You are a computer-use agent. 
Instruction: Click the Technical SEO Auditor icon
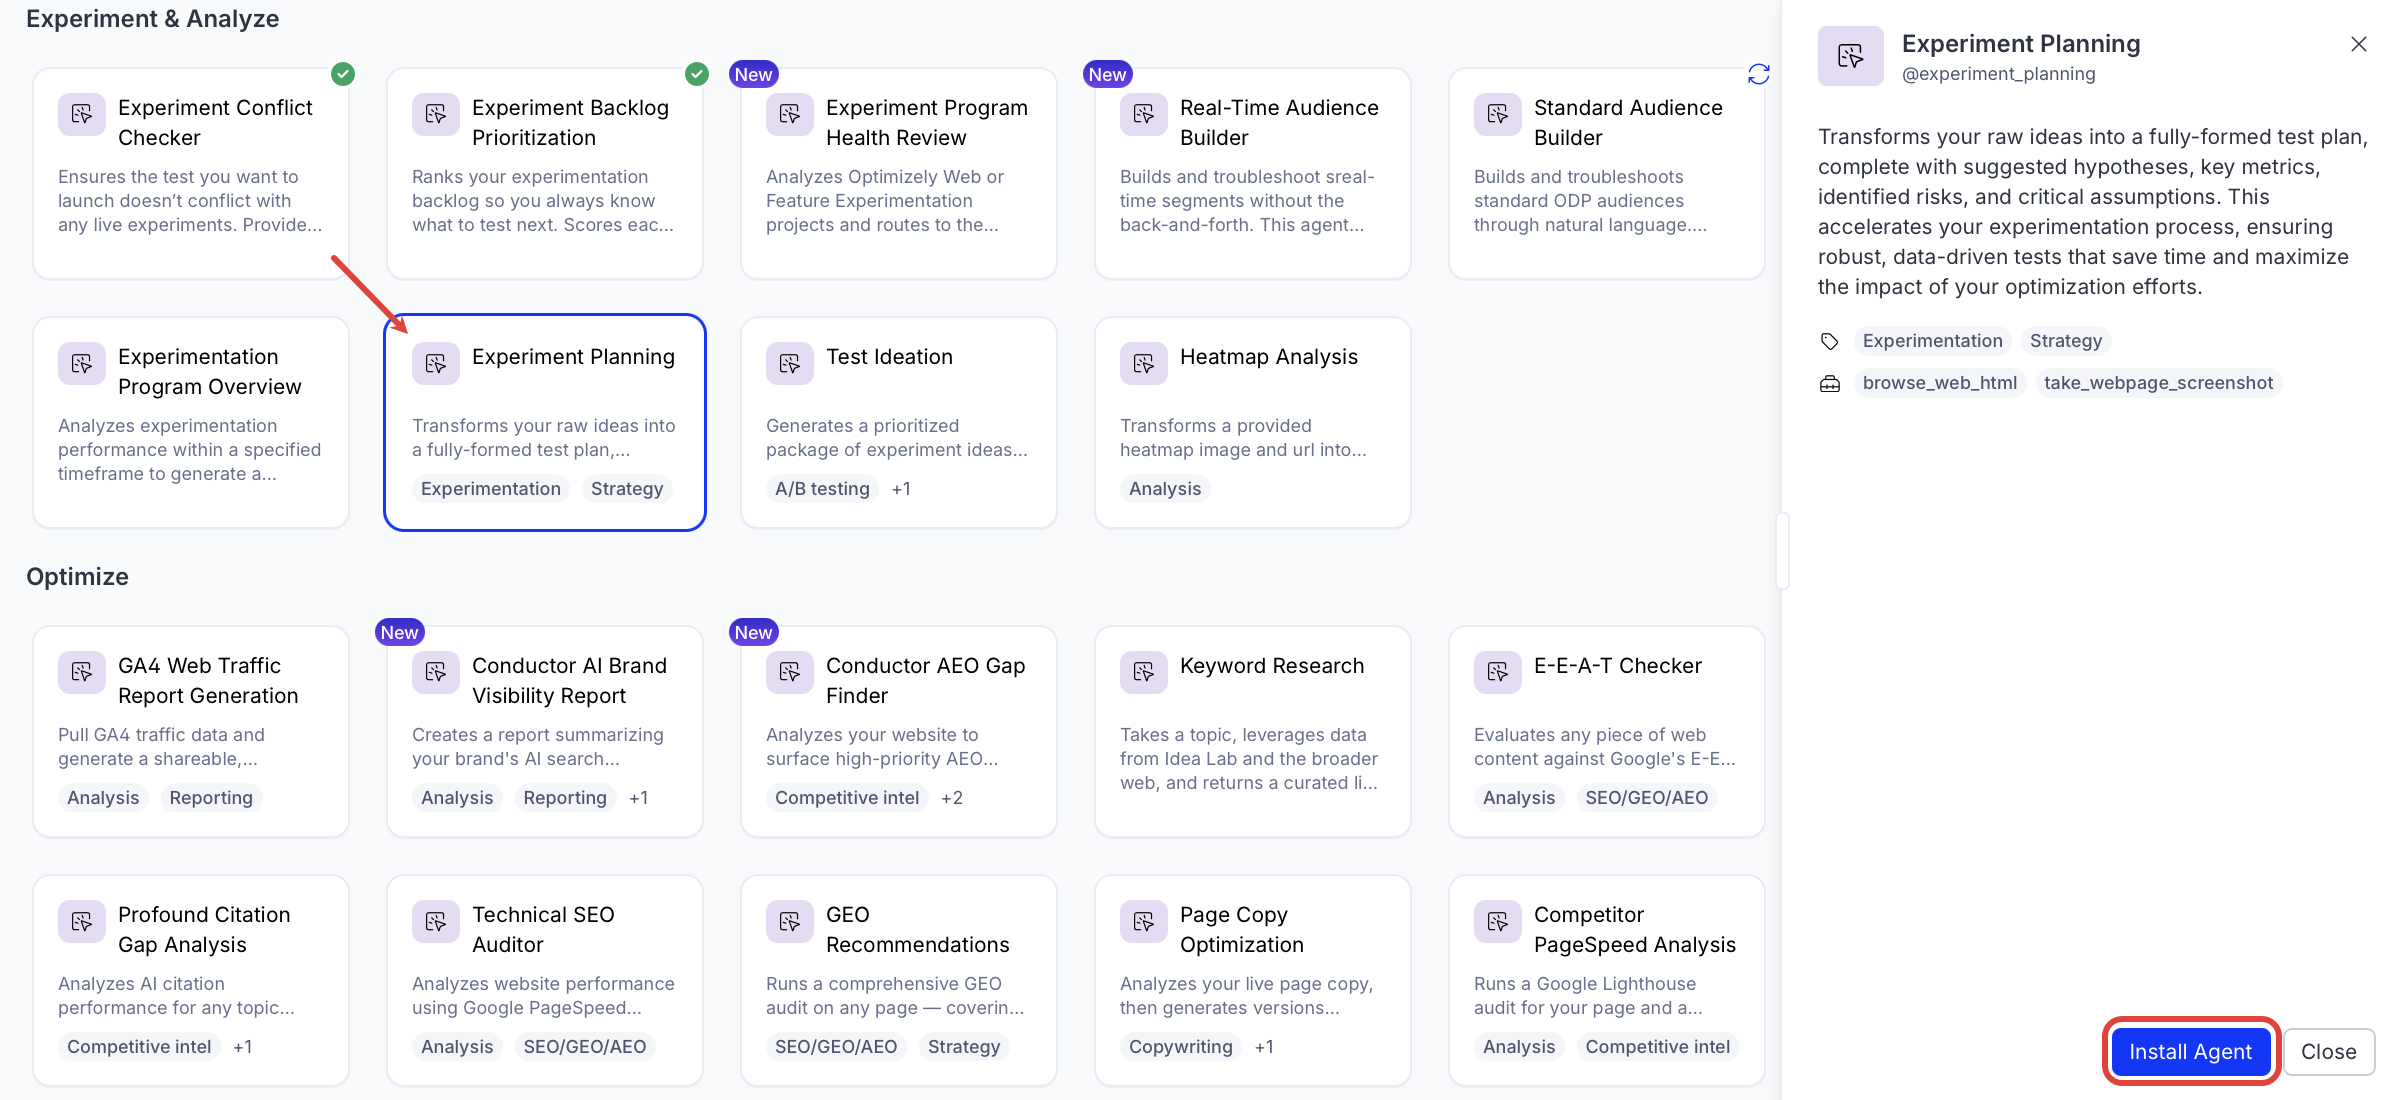(x=436, y=921)
